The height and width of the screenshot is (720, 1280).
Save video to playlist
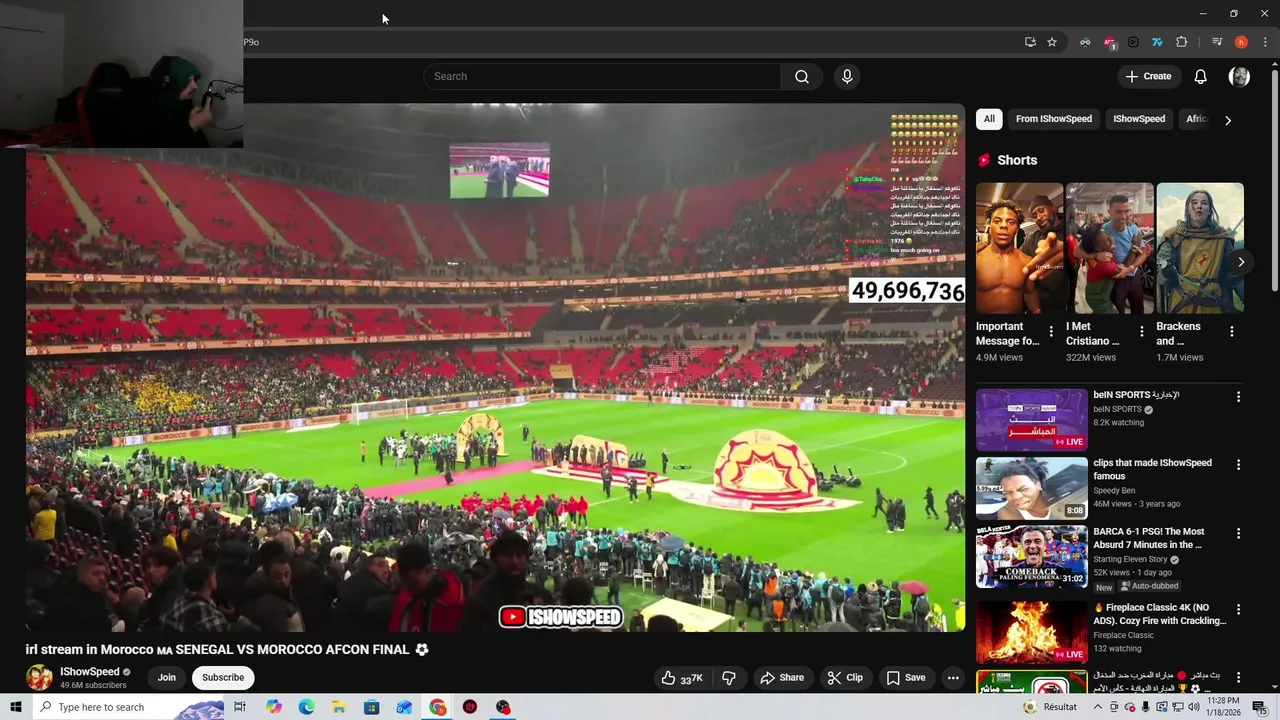[x=905, y=678]
